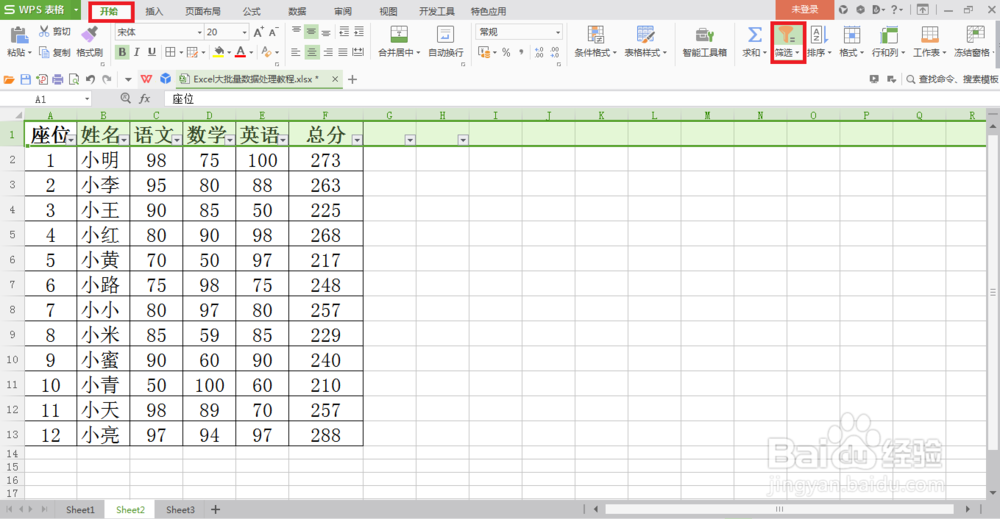1000x519 pixels.
Task: Align text right
Action: 328,52
